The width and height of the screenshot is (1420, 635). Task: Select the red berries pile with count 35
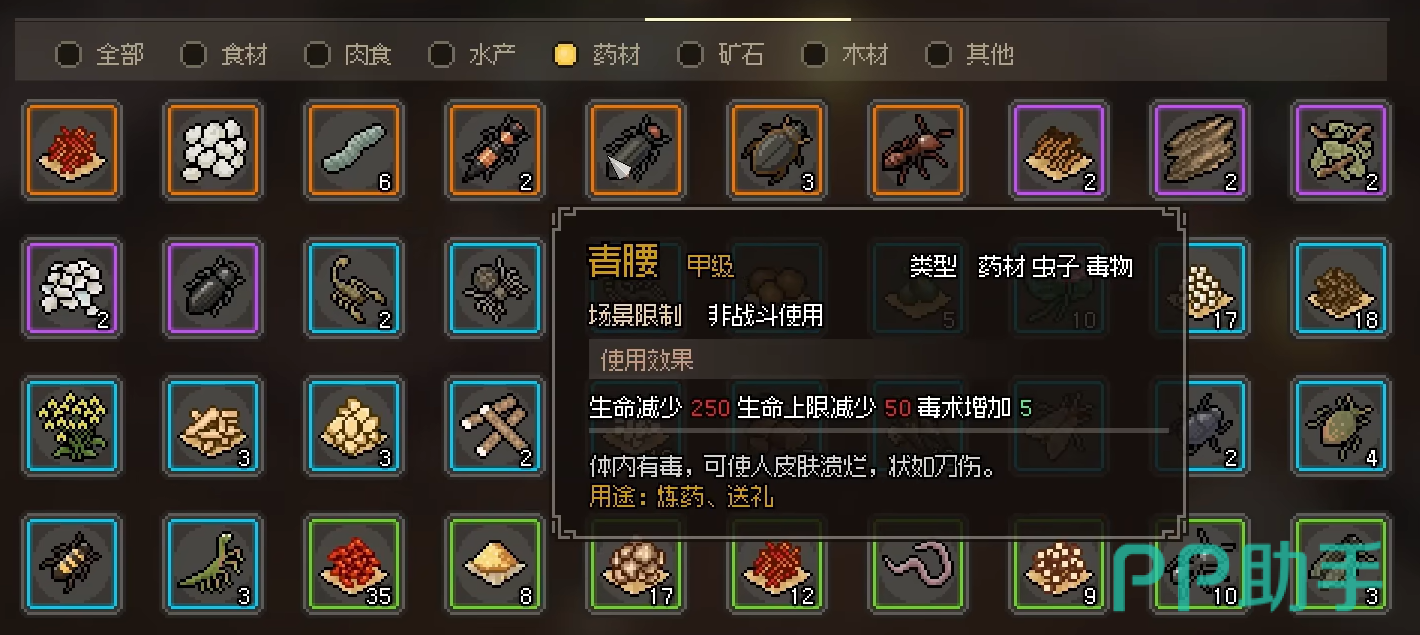(354, 563)
